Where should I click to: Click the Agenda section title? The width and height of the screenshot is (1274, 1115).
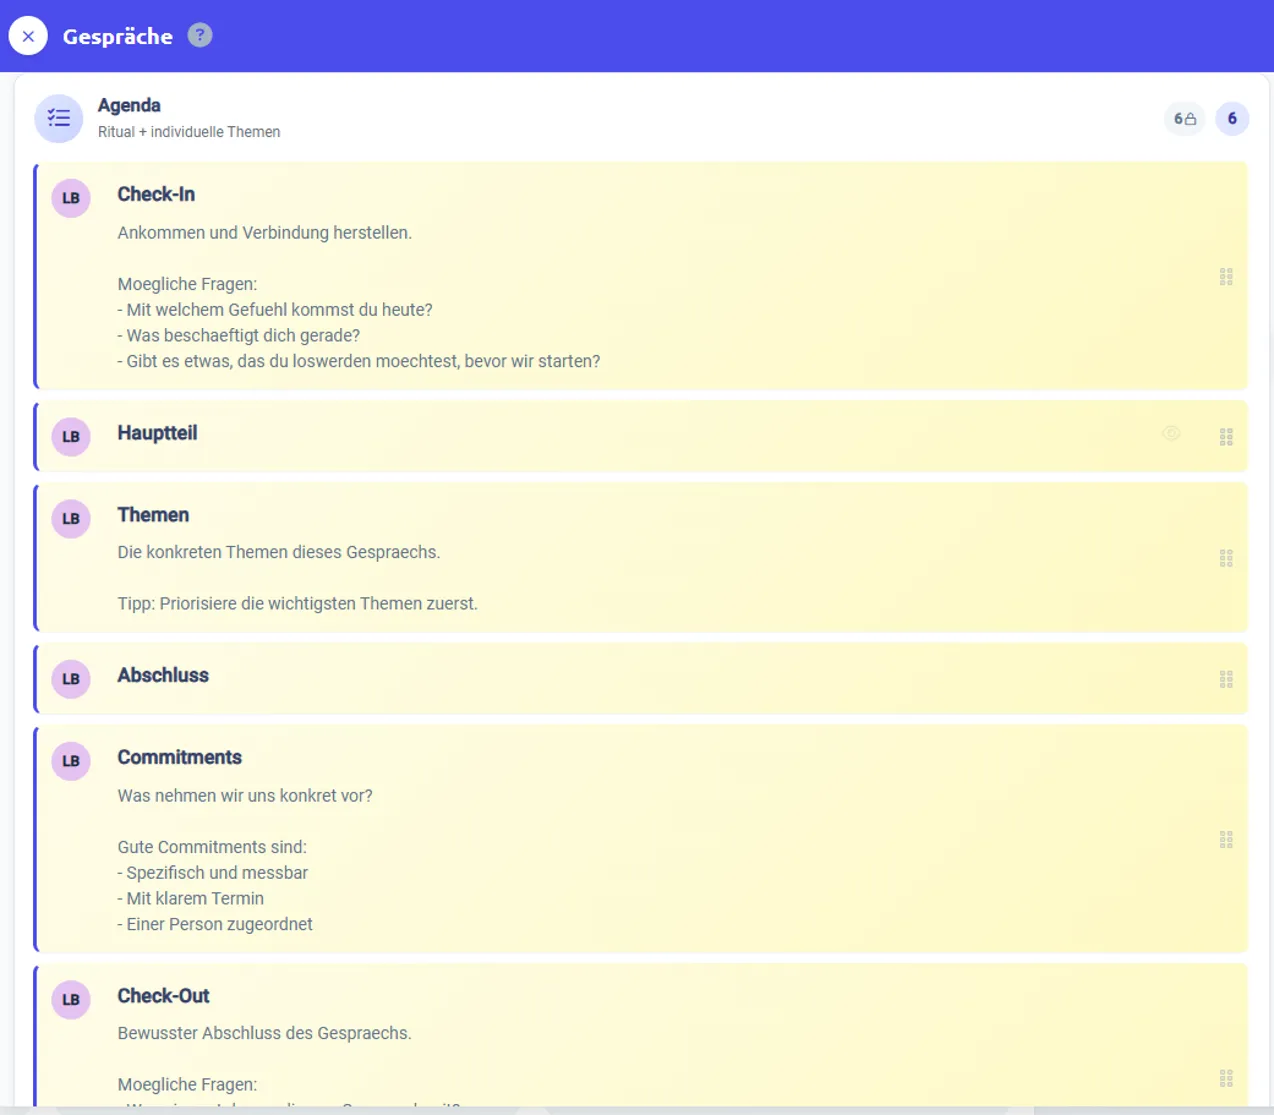pyautogui.click(x=129, y=105)
